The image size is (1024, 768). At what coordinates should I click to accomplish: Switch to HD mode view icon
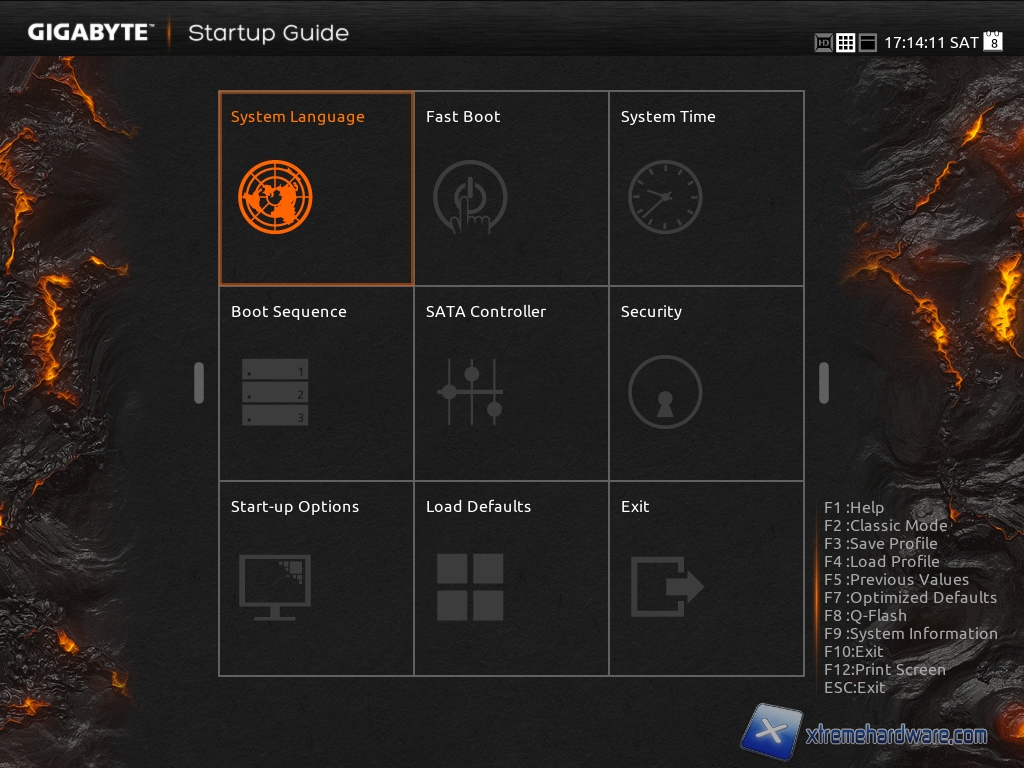coord(824,43)
